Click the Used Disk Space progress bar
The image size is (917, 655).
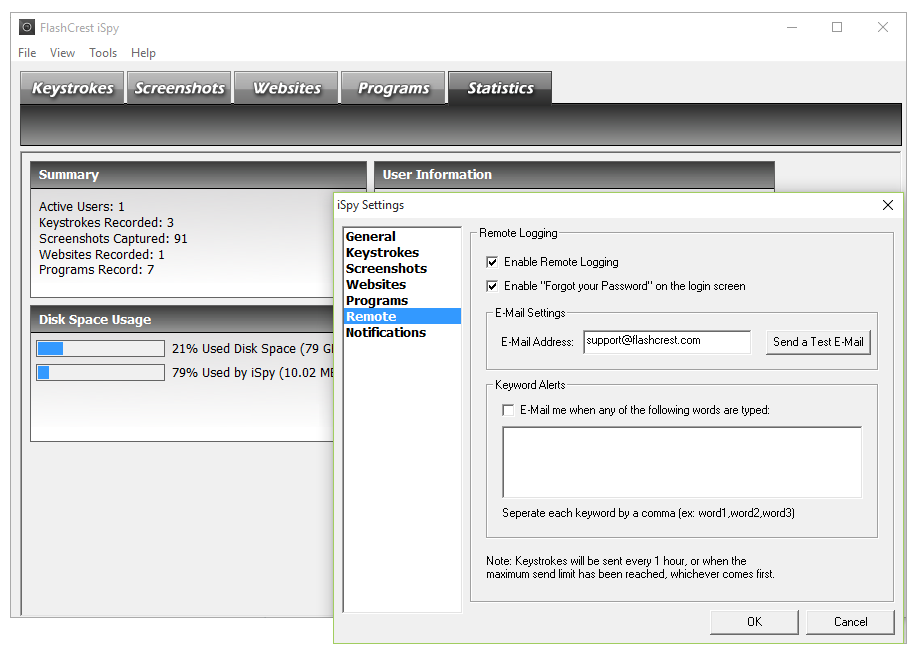click(x=100, y=349)
